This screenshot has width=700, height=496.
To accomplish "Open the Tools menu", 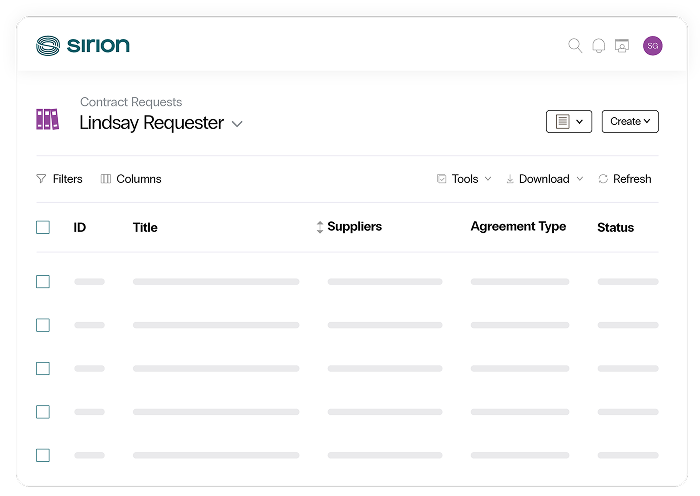I will pyautogui.click(x=464, y=179).
